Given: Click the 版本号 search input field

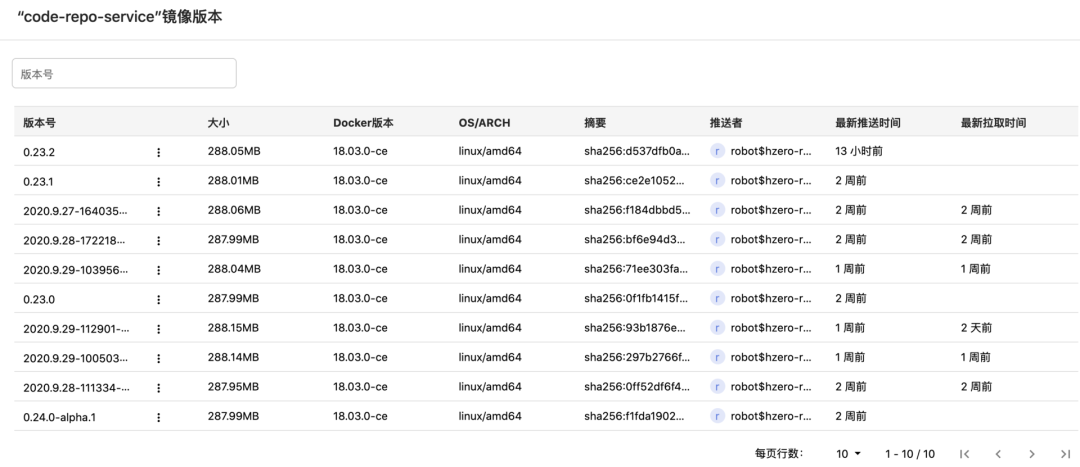Looking at the screenshot, I should tap(124, 73).
